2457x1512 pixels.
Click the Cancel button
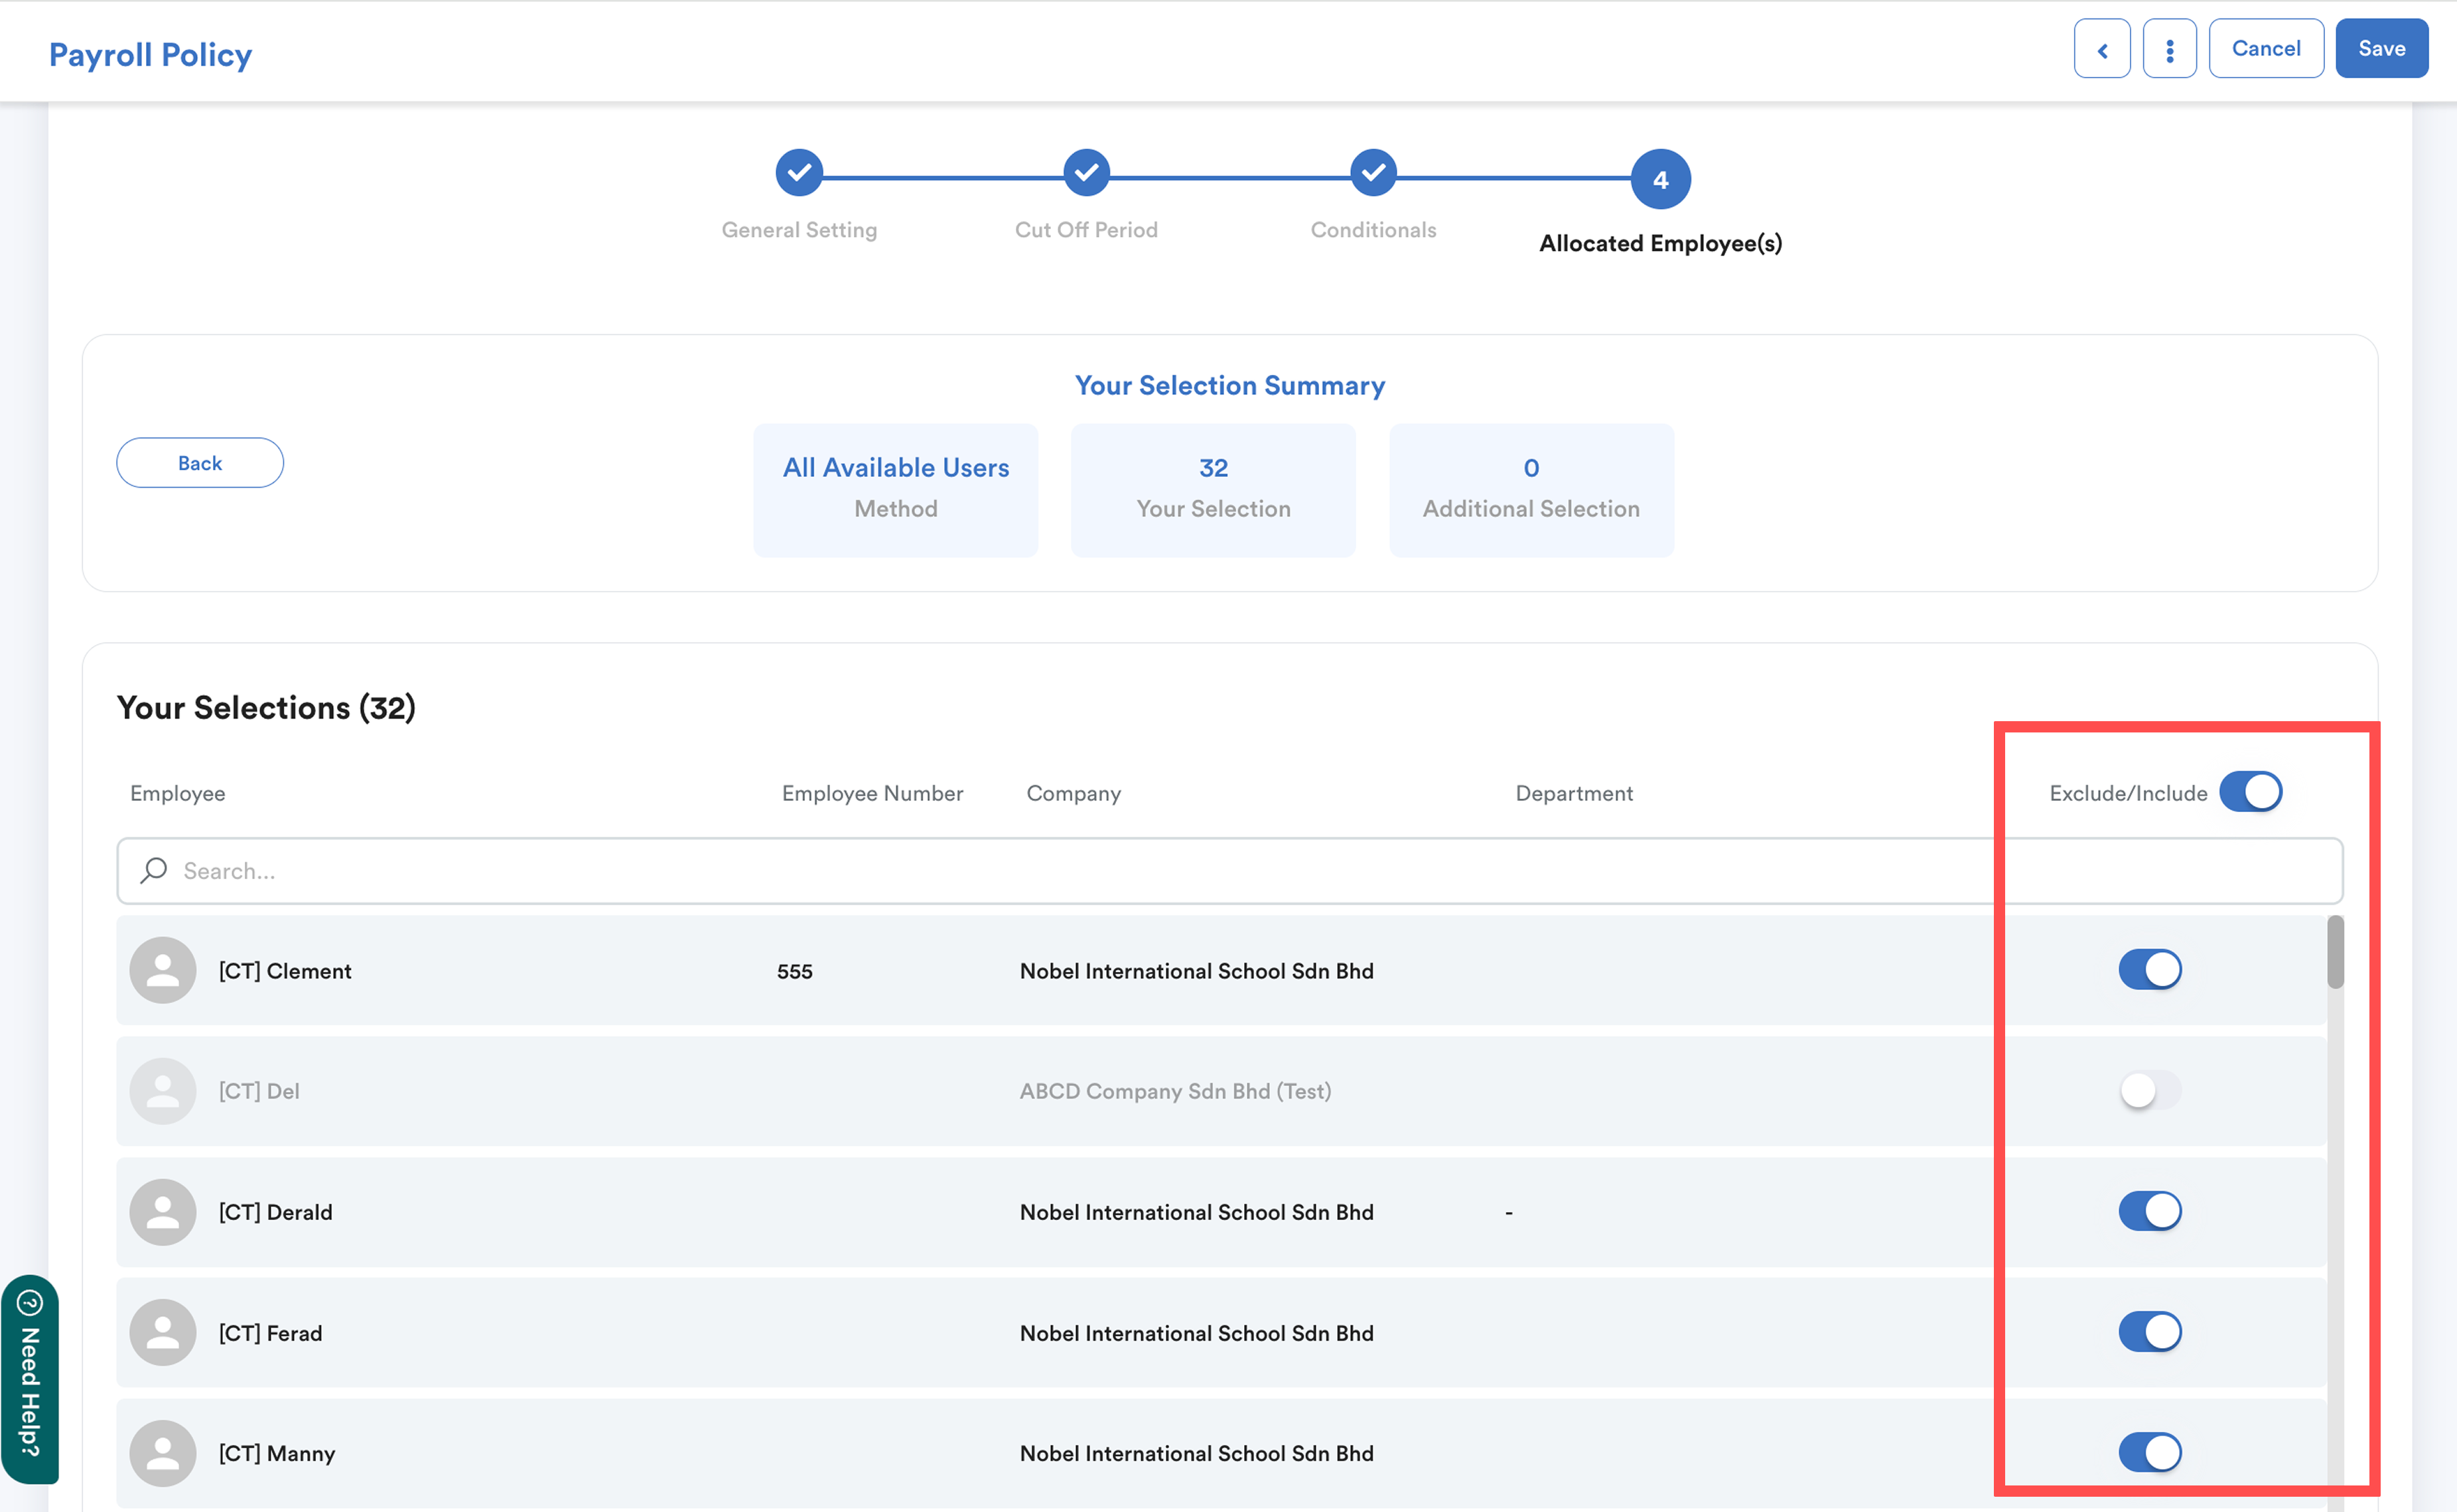(x=2265, y=49)
